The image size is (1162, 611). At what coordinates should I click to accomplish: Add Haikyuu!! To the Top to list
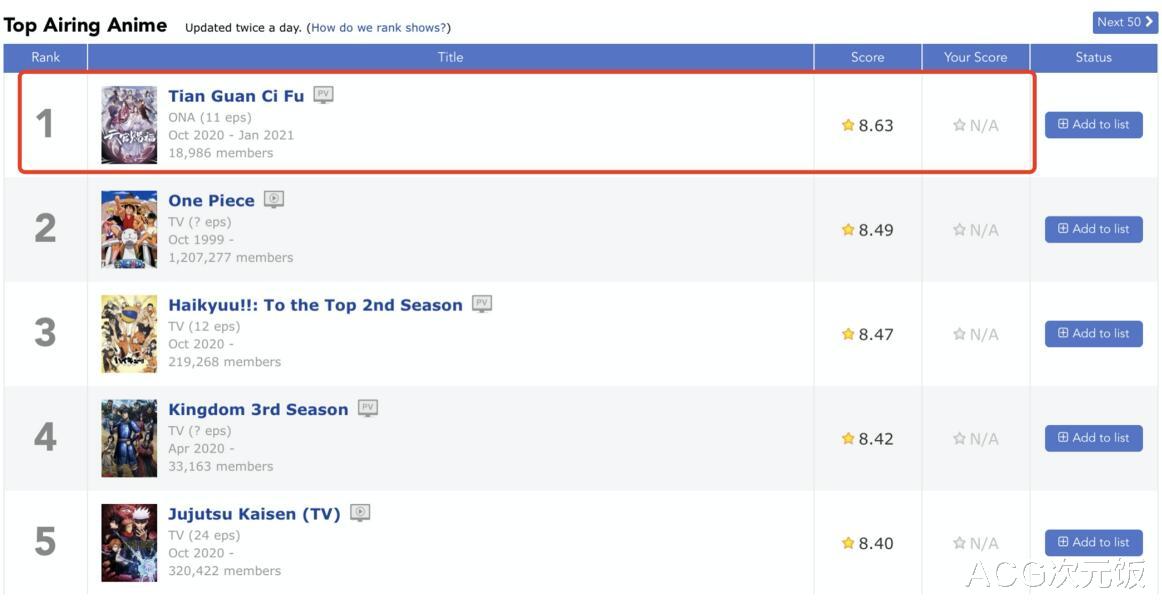1094,334
